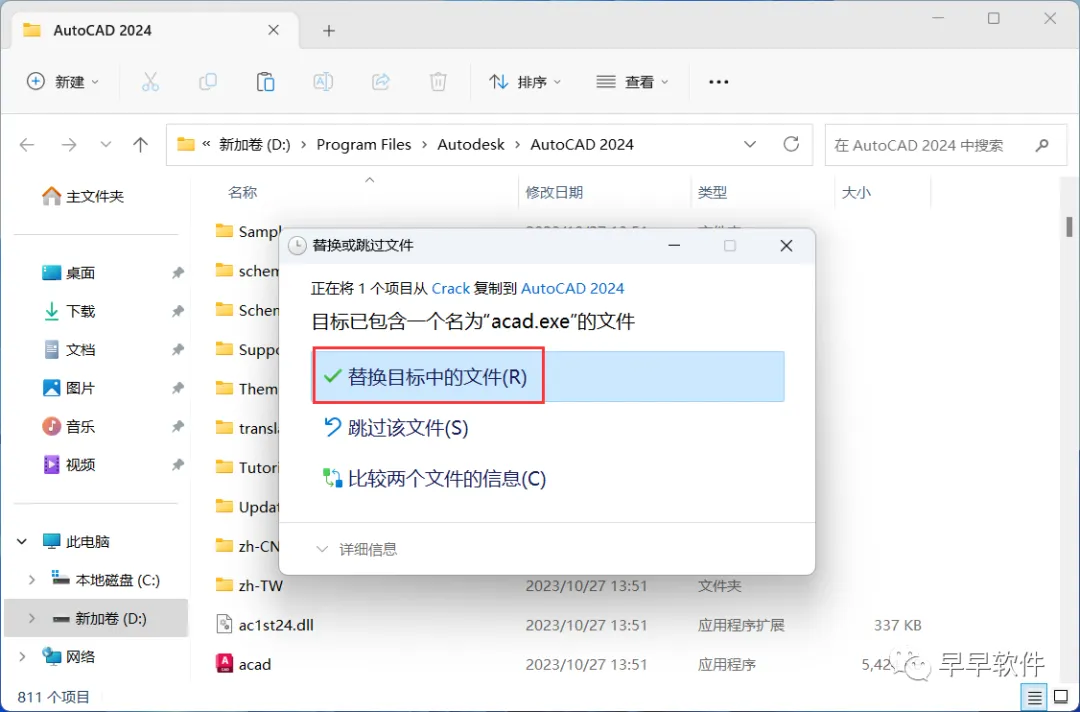Switch to large thumbnails view icon
Image resolution: width=1080 pixels, height=712 pixels.
pyautogui.click(x=1061, y=698)
